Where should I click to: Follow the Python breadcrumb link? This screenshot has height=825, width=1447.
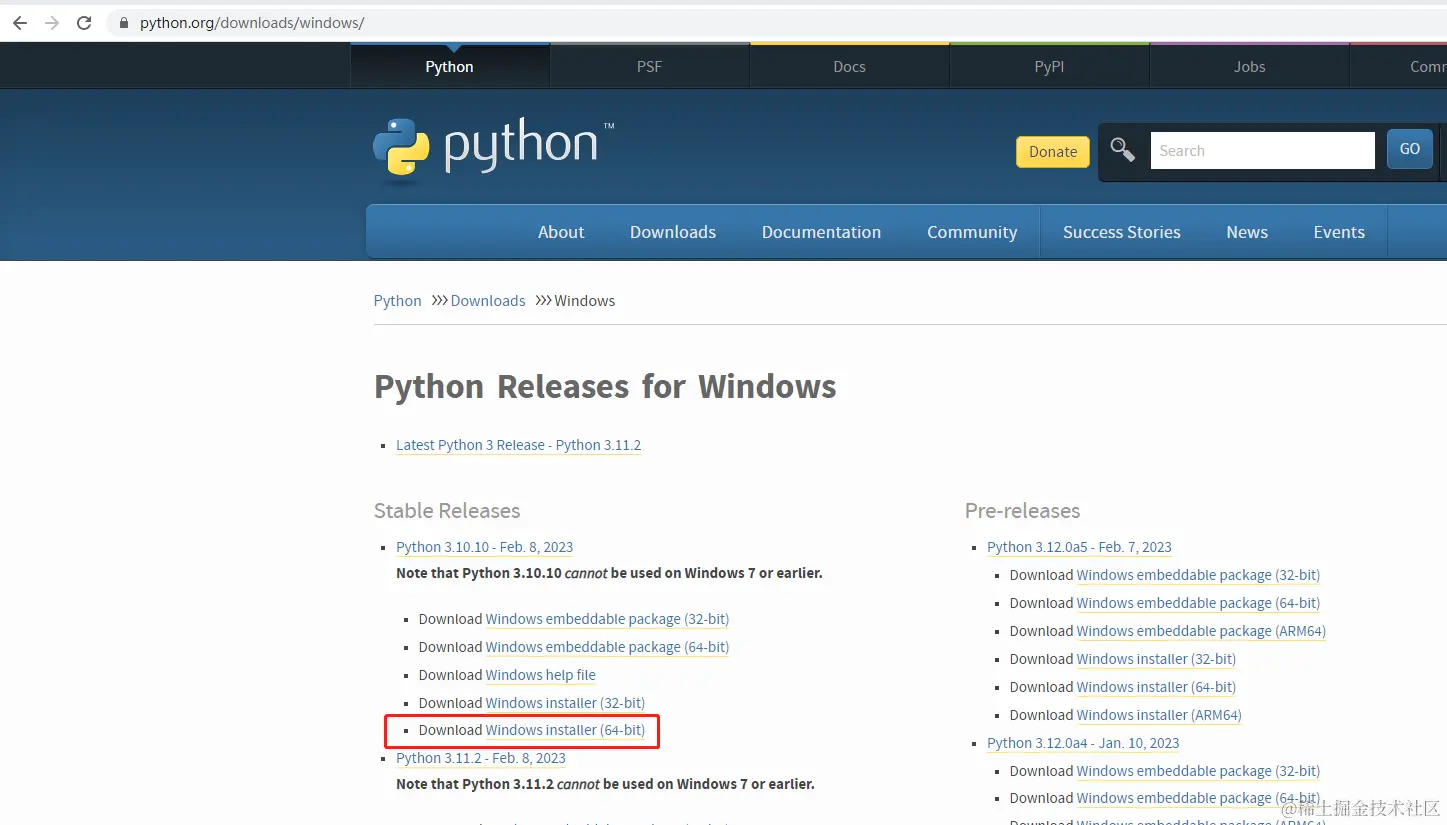click(398, 301)
